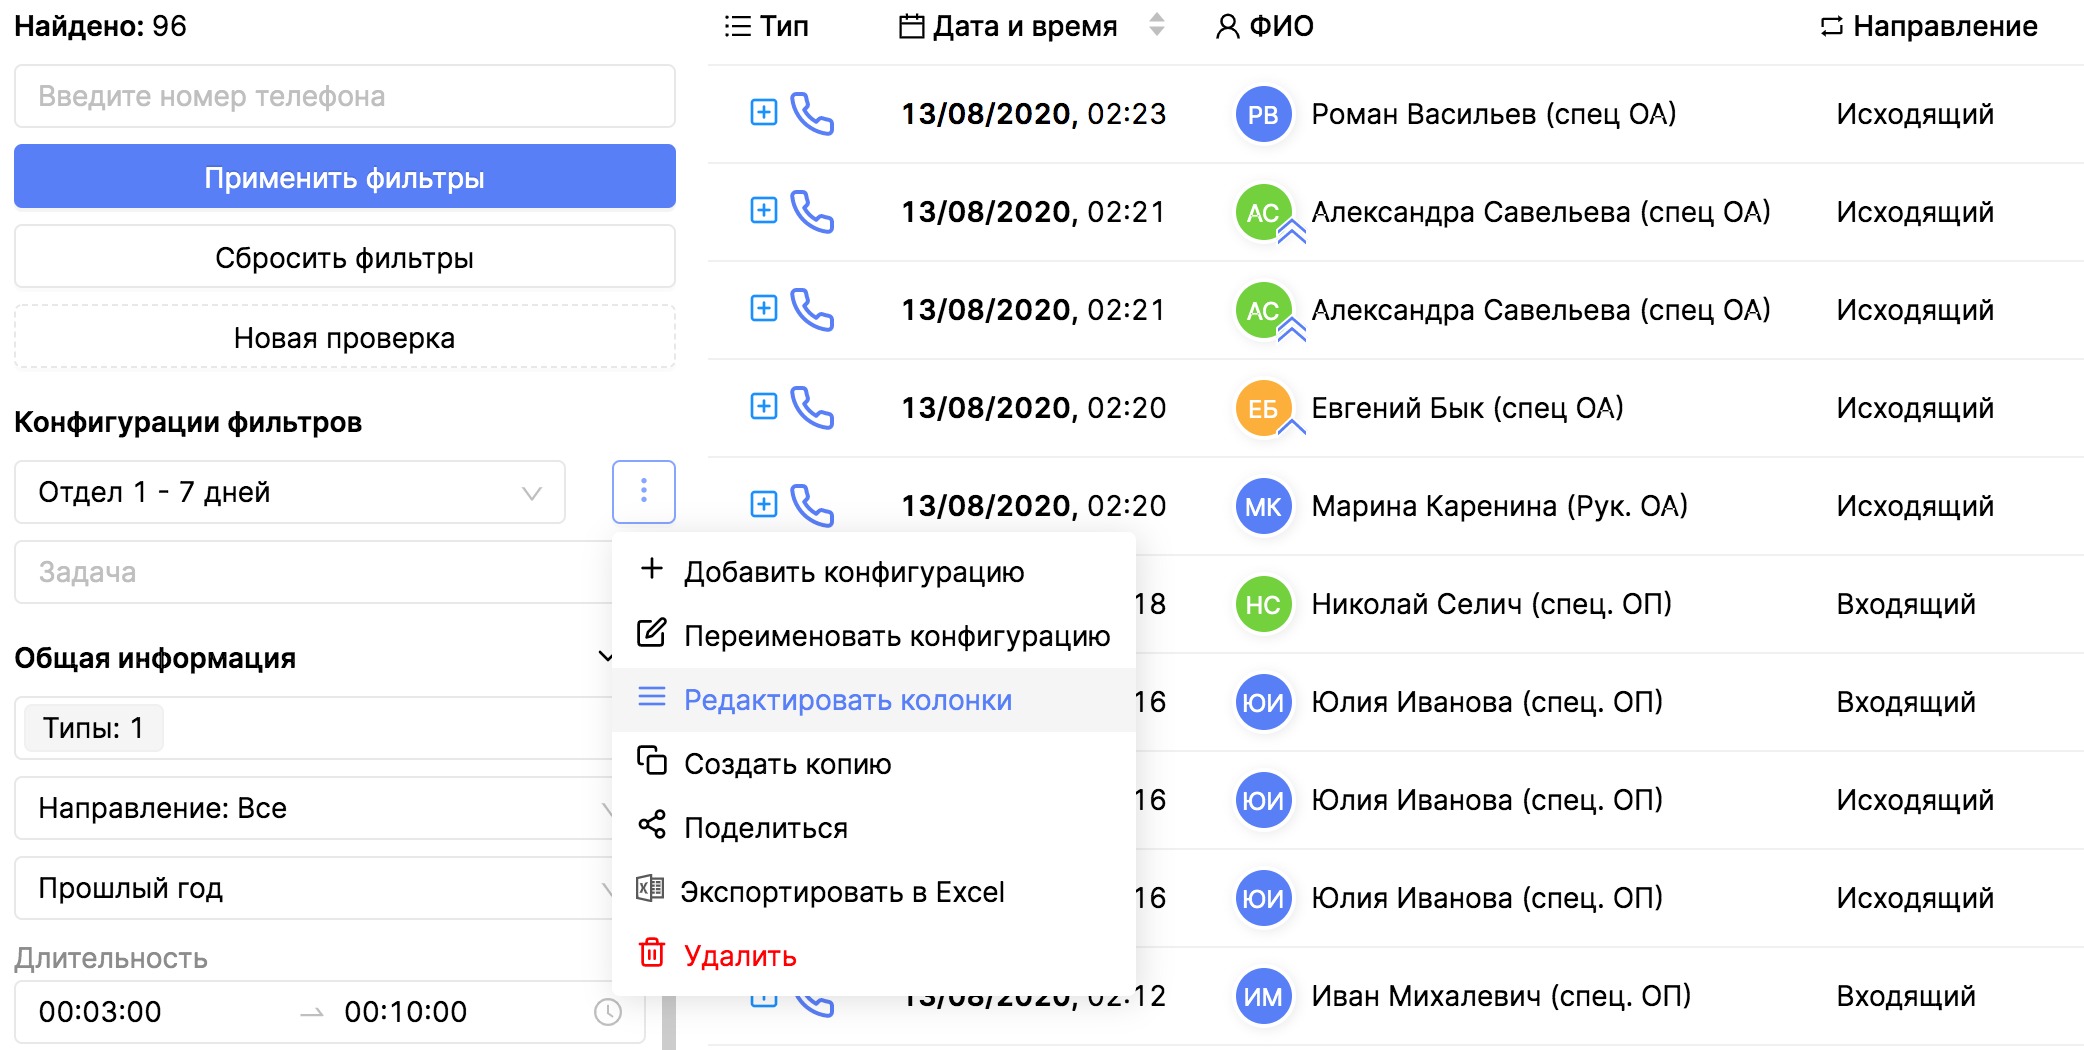
Task: Focus the phone number input field
Action: click(344, 96)
